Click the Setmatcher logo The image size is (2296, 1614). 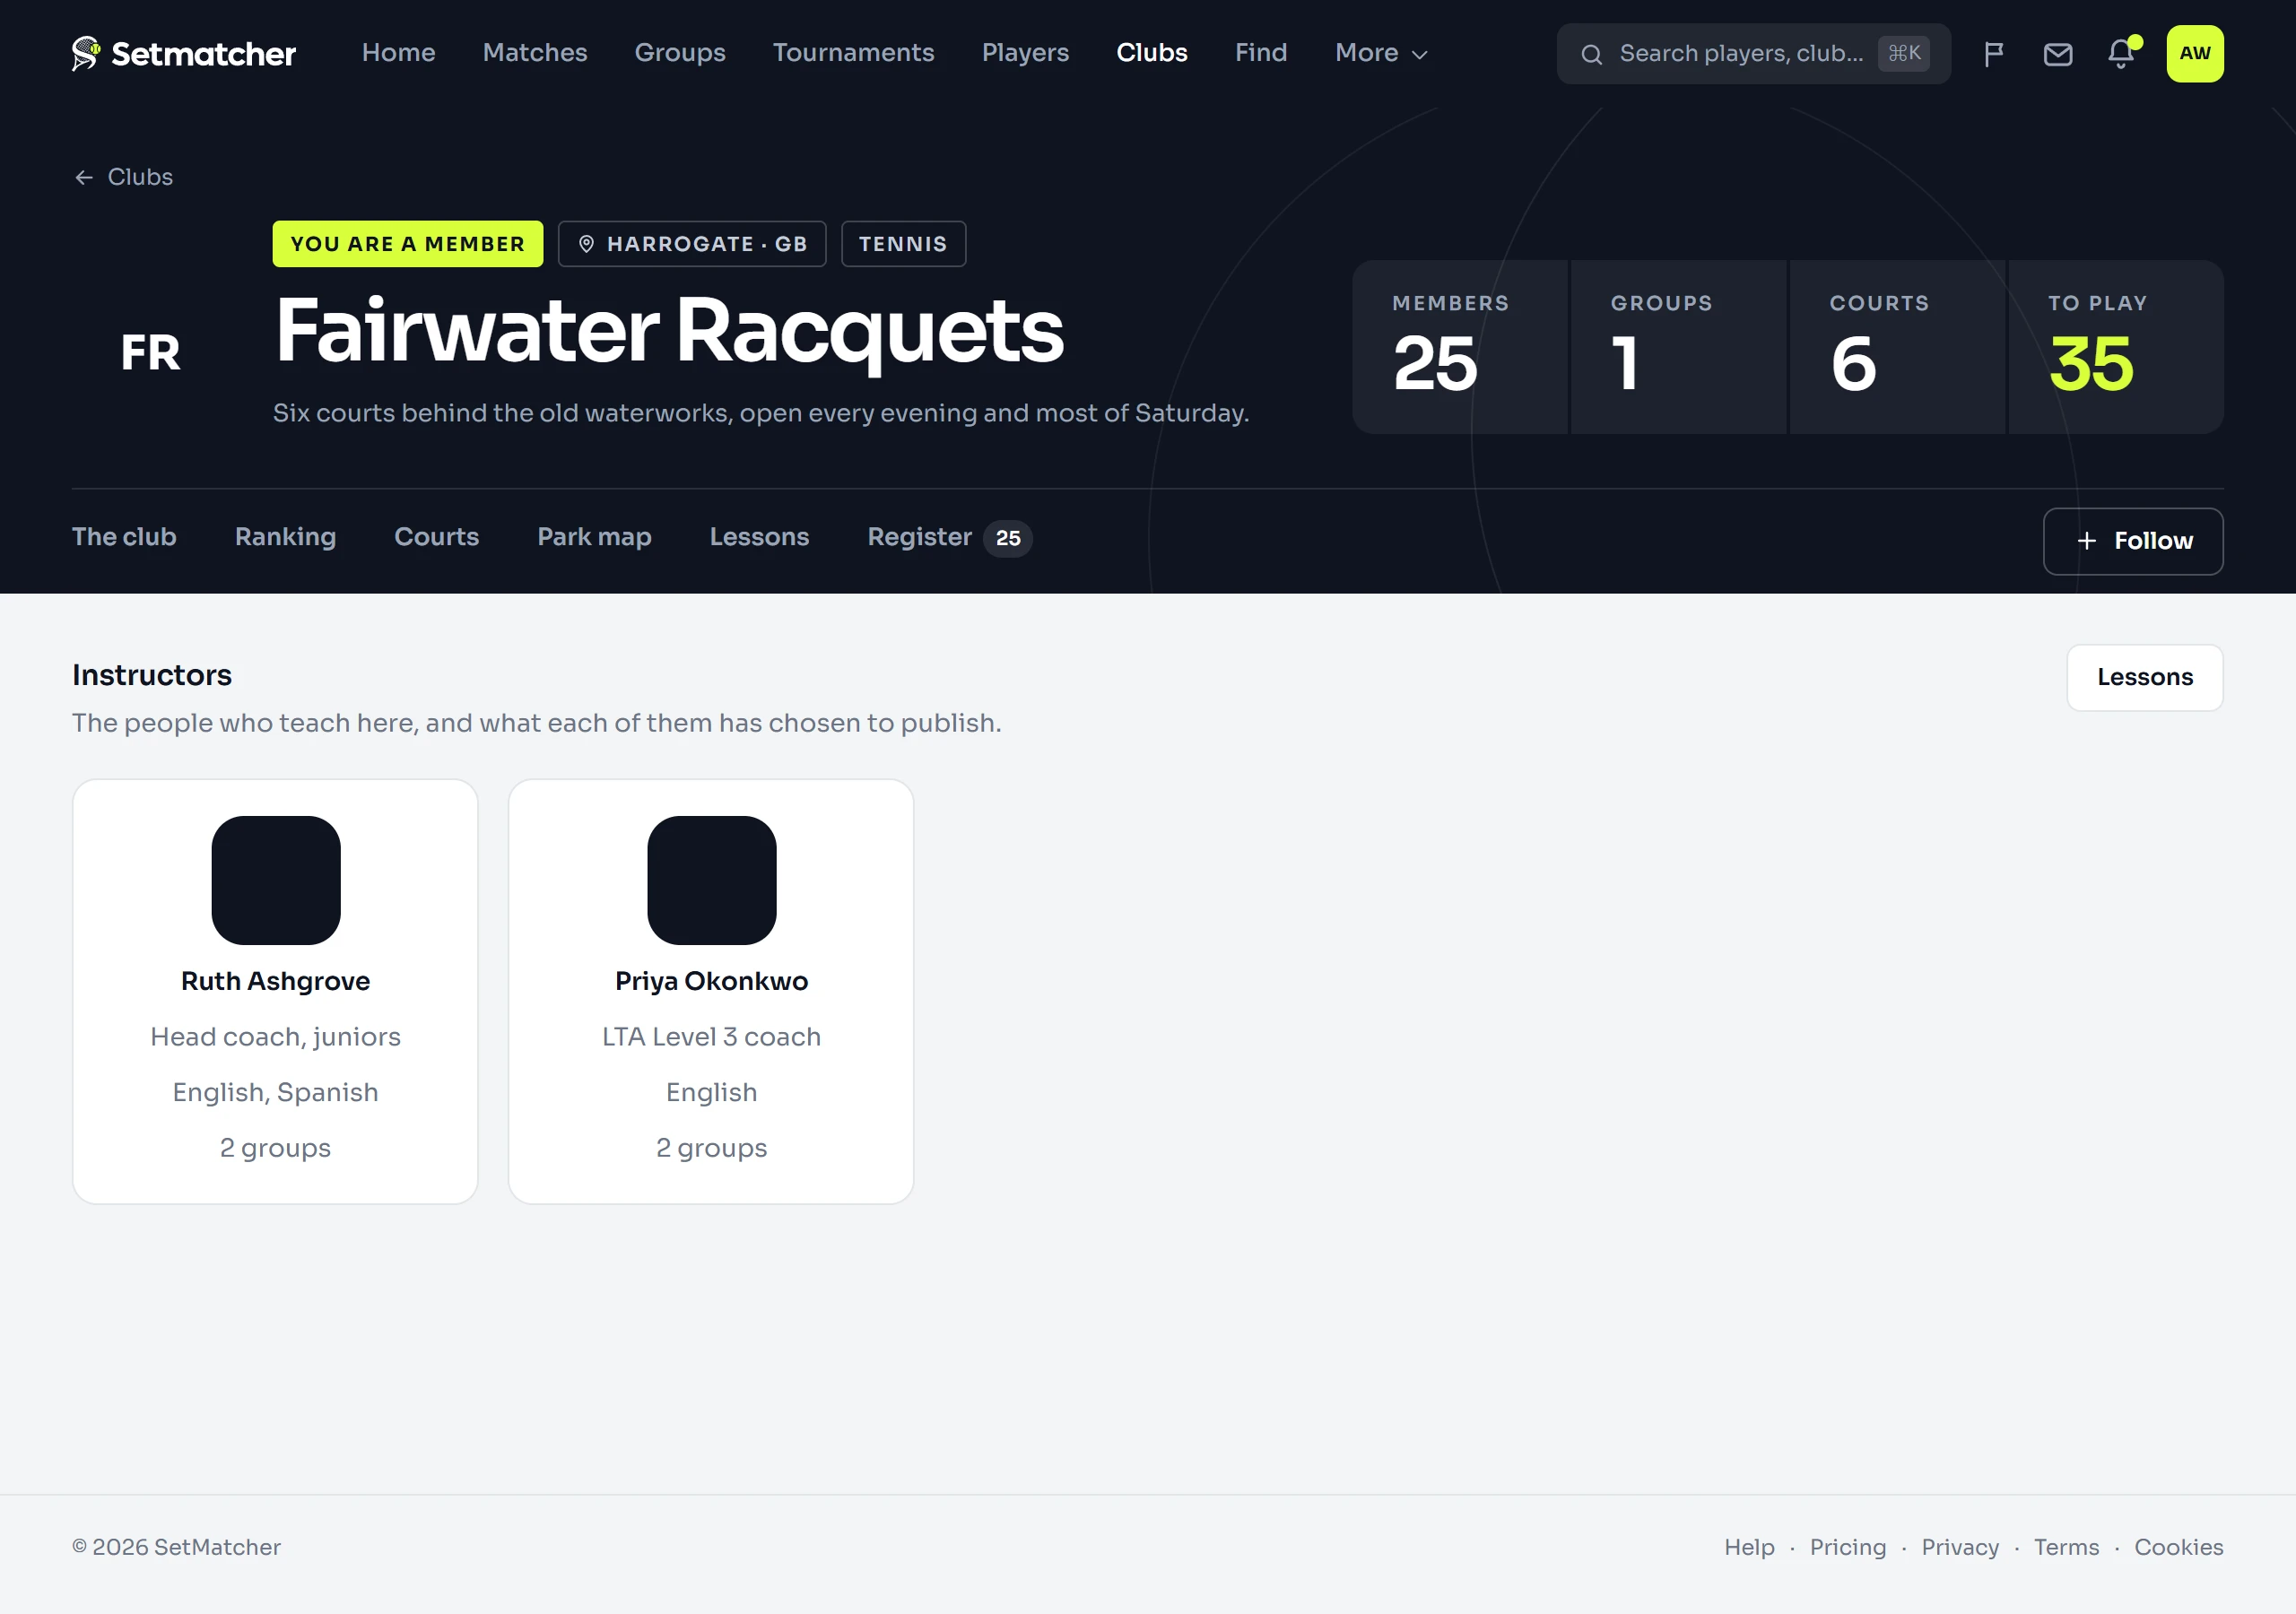(184, 54)
